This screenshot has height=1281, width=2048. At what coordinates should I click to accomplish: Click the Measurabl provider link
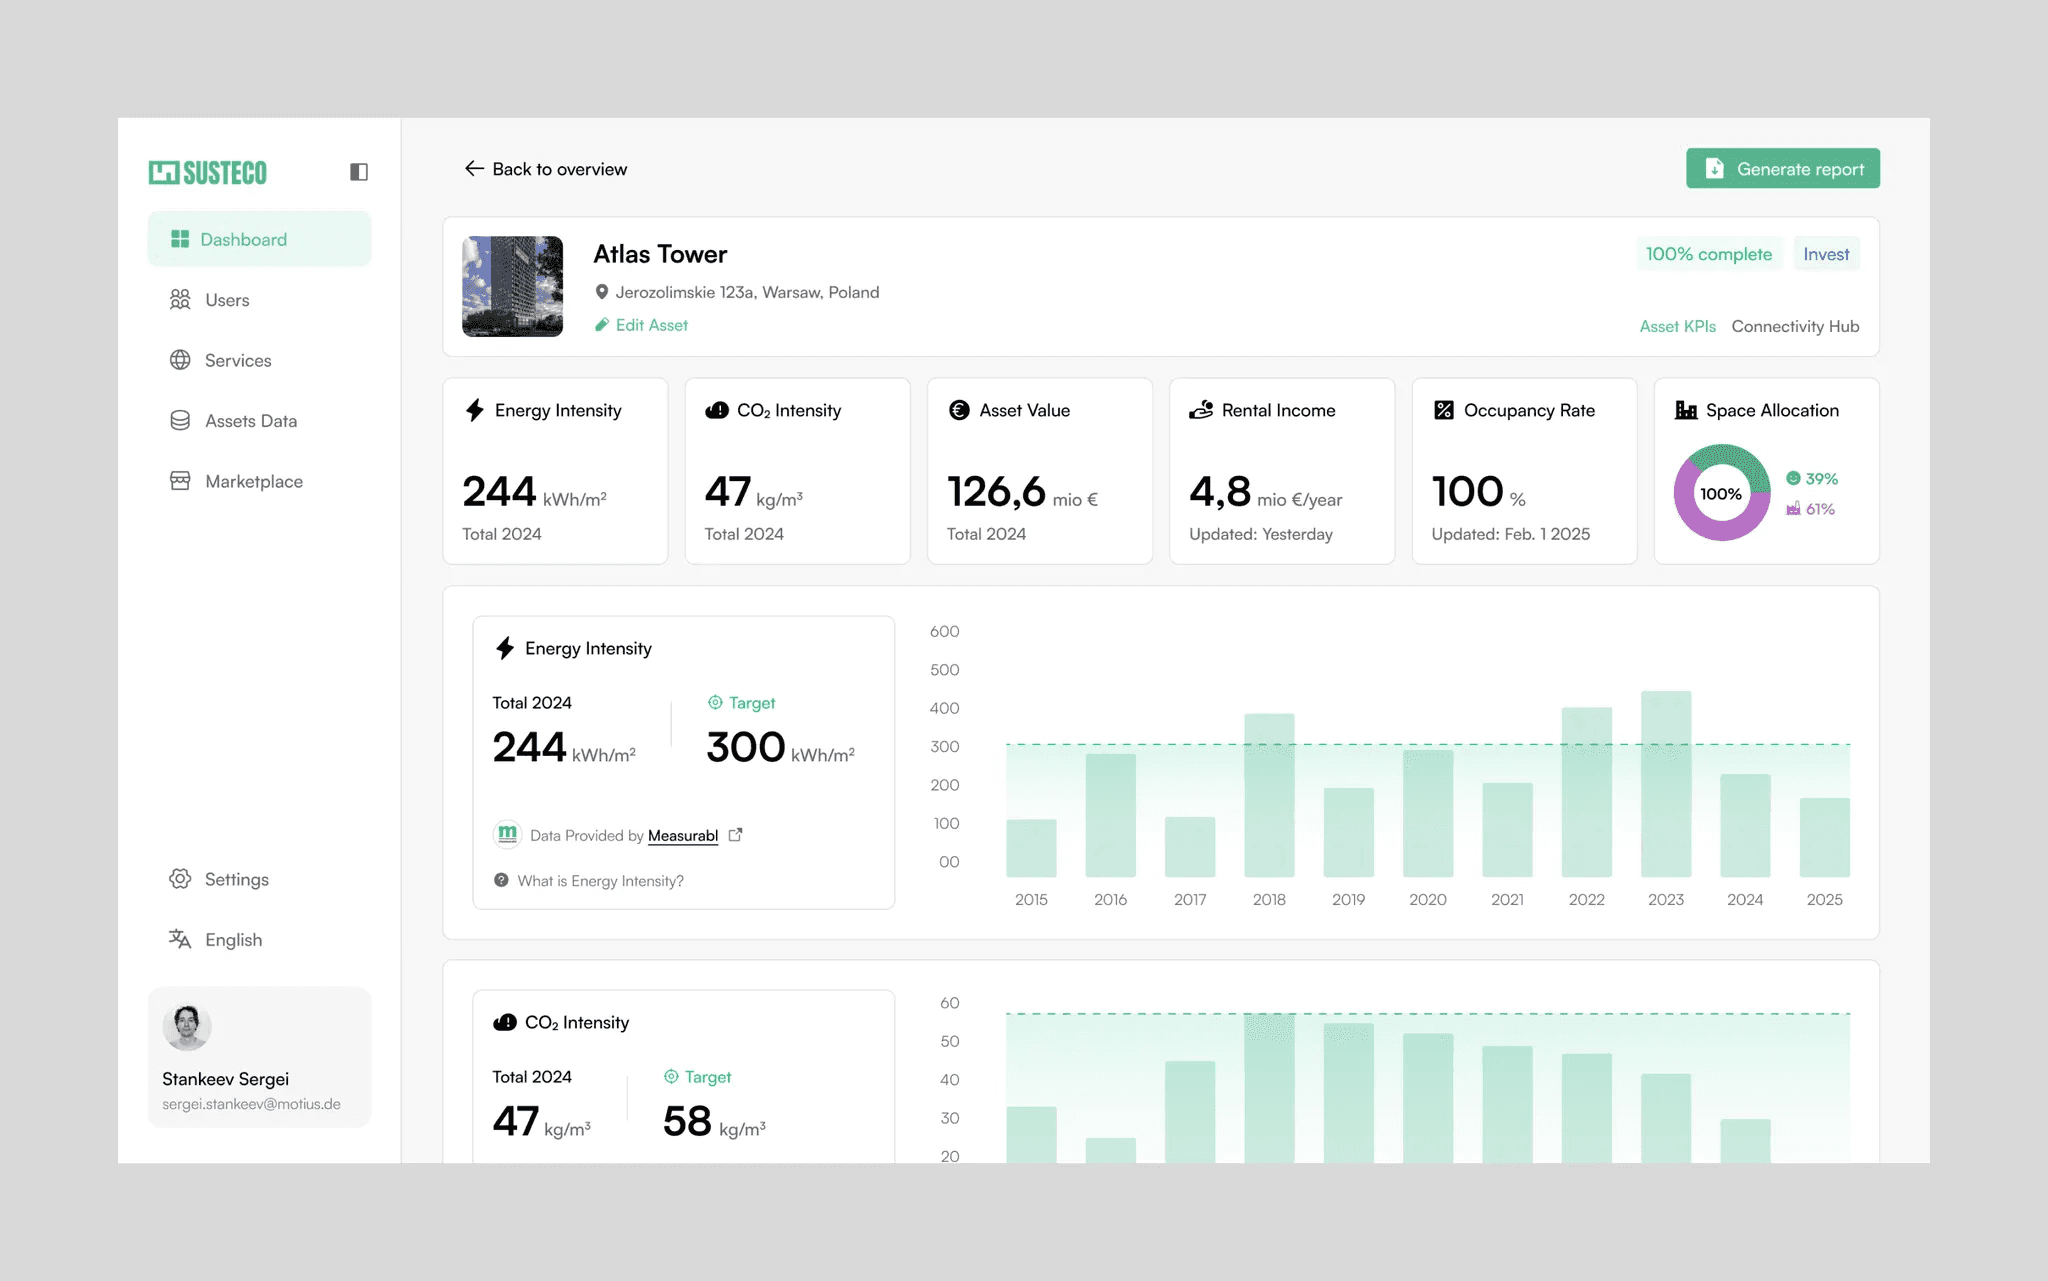pos(683,835)
